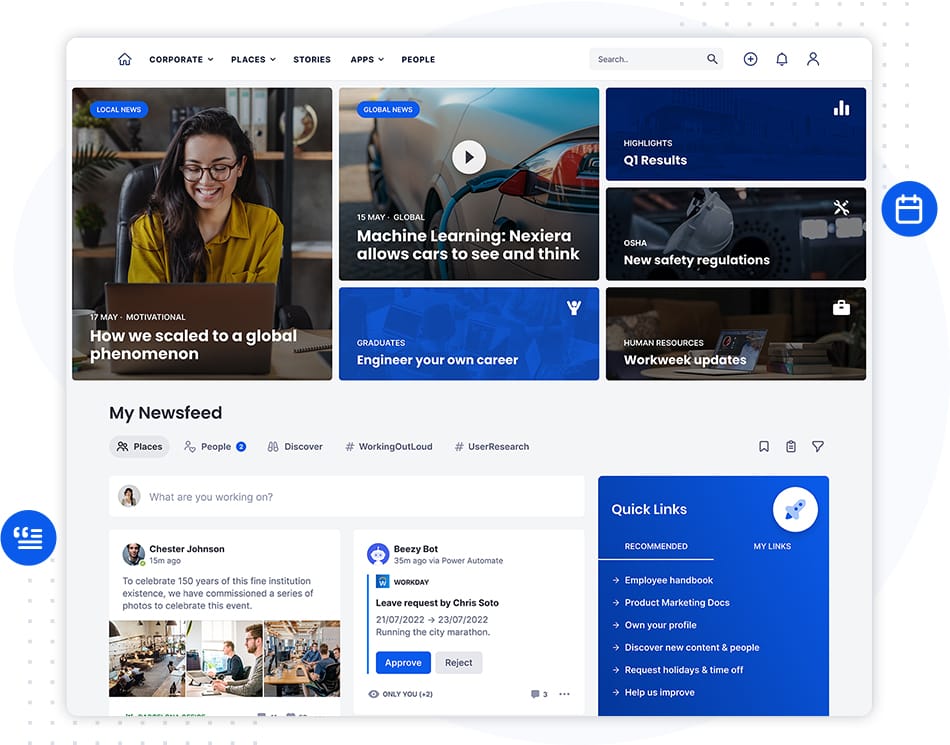Toggle ONLY YOU visibility eye icon
Viewport: 950px width, 745px height.
click(x=373, y=694)
